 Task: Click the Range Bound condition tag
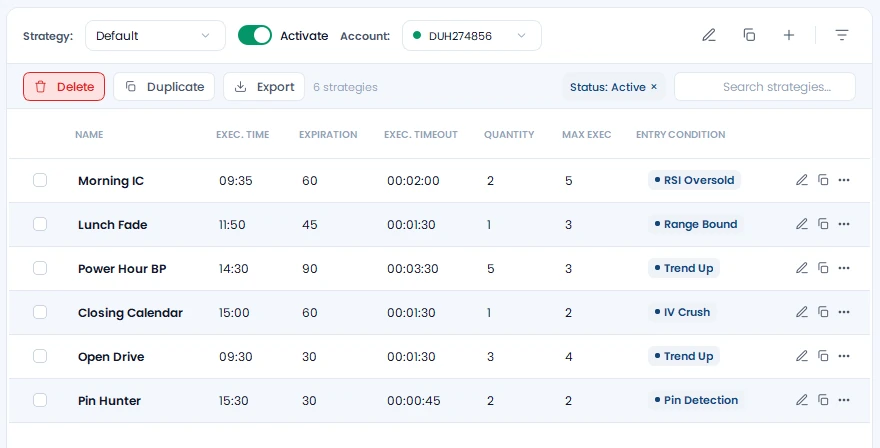pos(696,224)
